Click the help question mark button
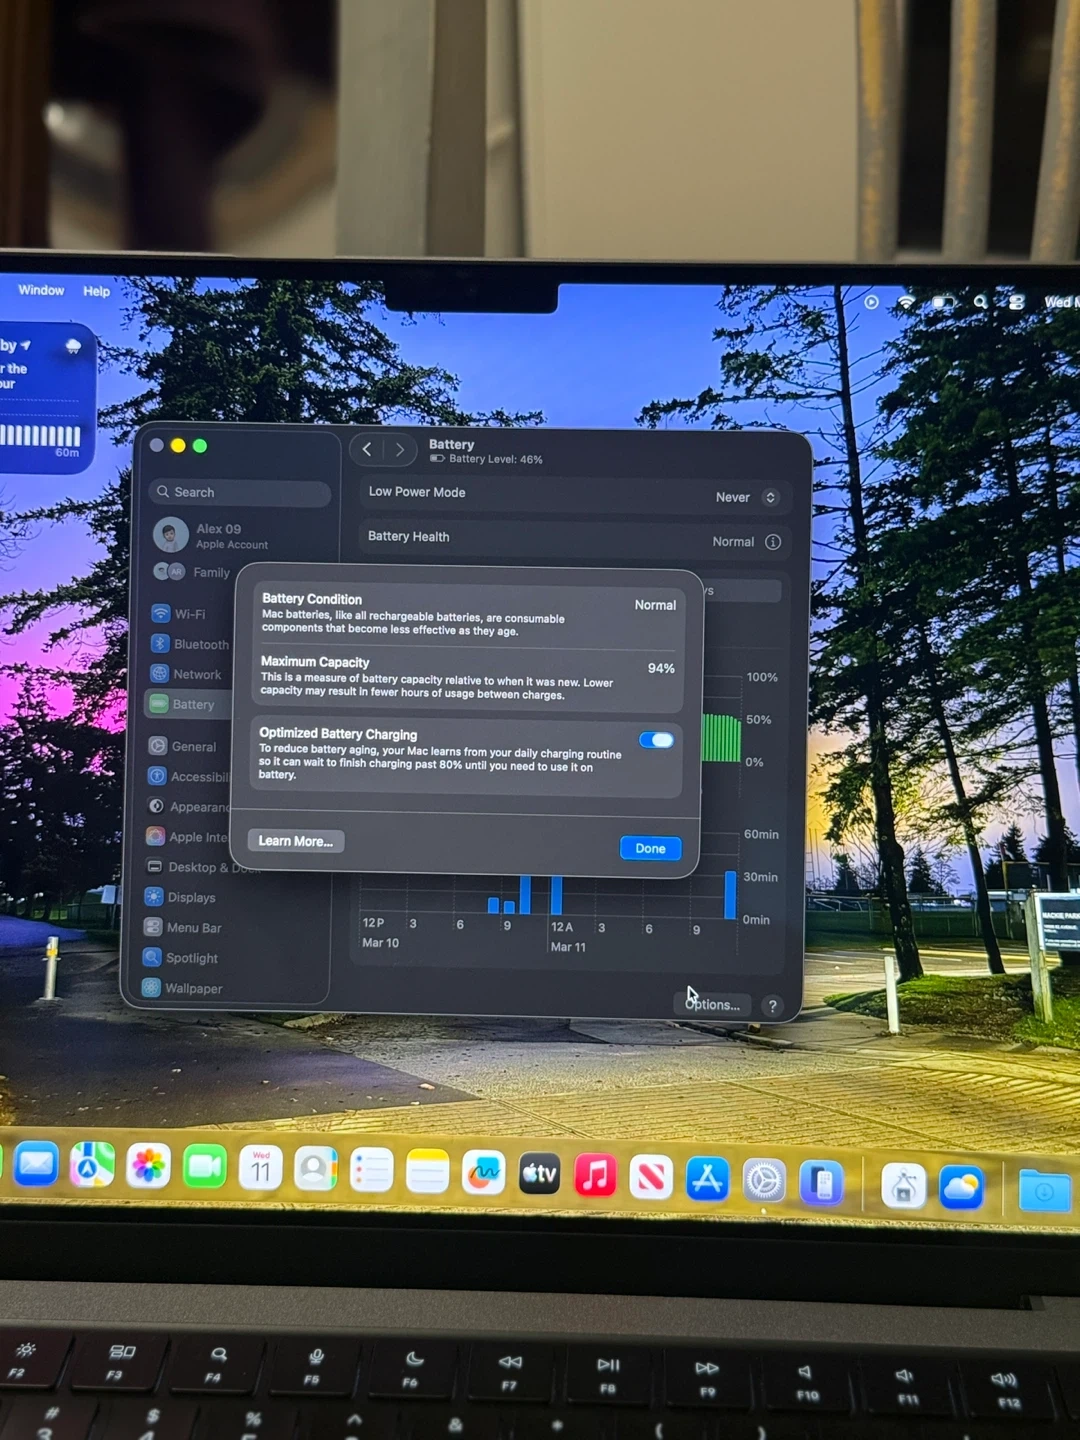The height and width of the screenshot is (1440, 1080). [x=772, y=1006]
